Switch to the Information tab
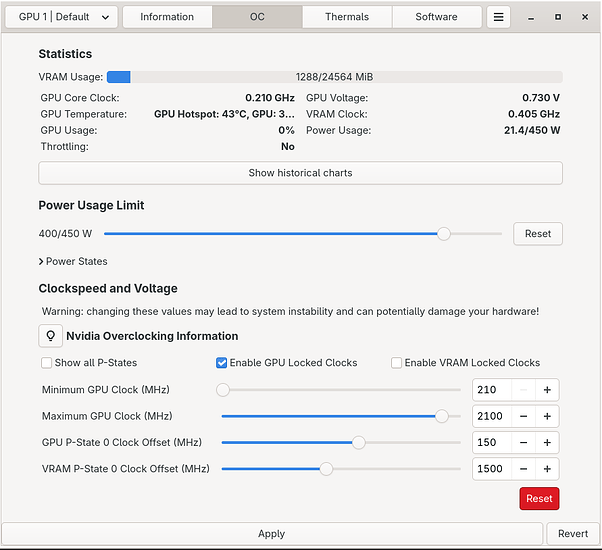 pos(167,17)
